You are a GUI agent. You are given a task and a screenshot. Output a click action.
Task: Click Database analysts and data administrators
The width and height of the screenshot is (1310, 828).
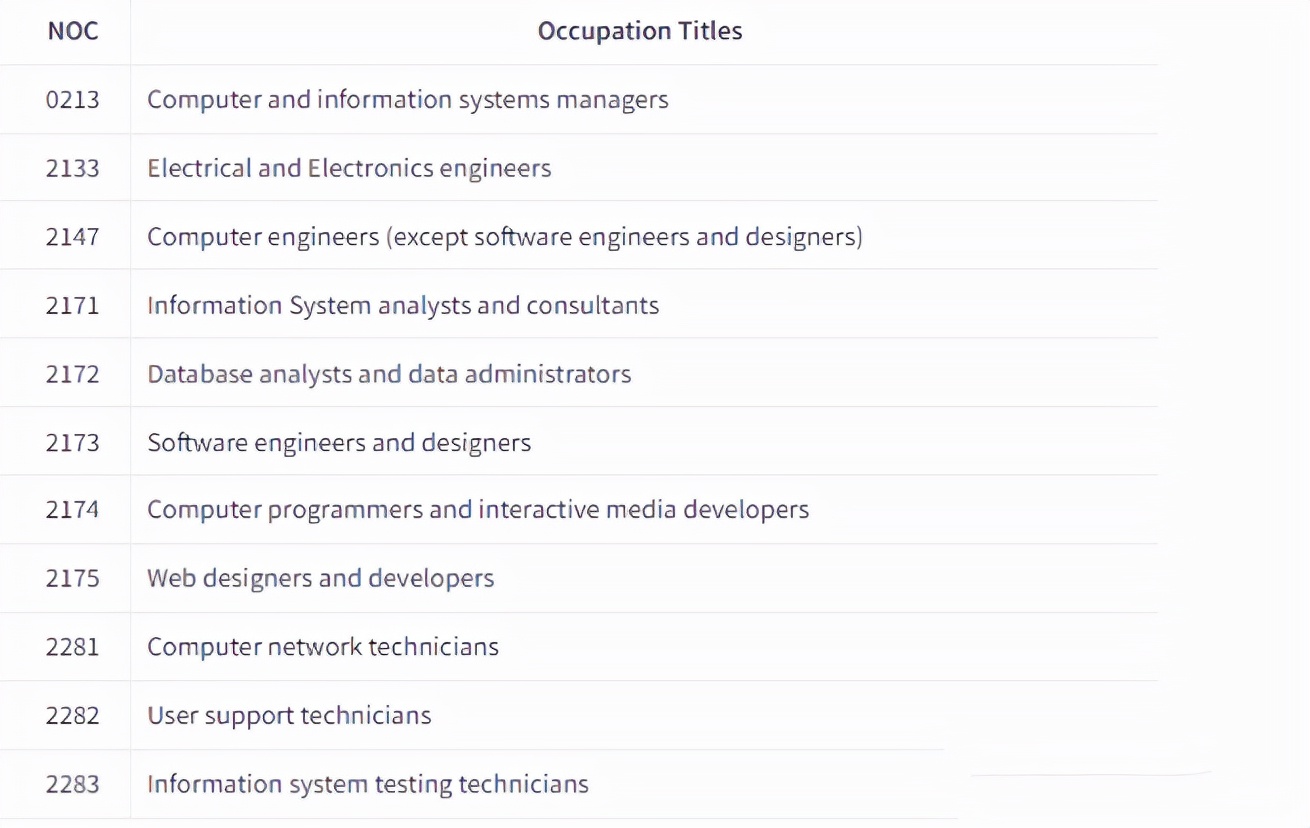[x=389, y=374]
